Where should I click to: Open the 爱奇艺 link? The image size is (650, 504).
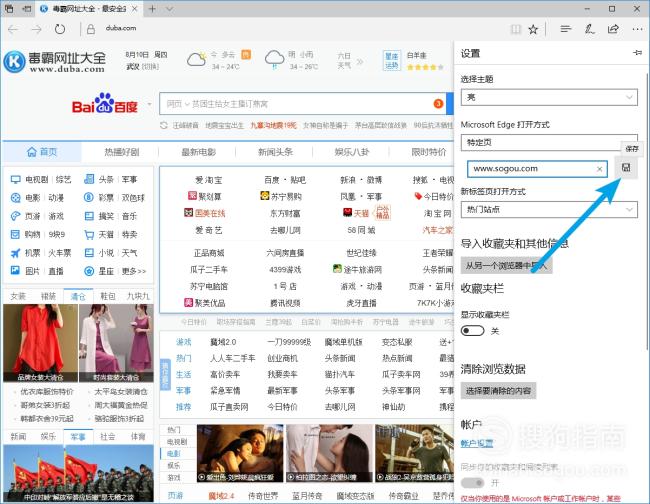click(209, 230)
